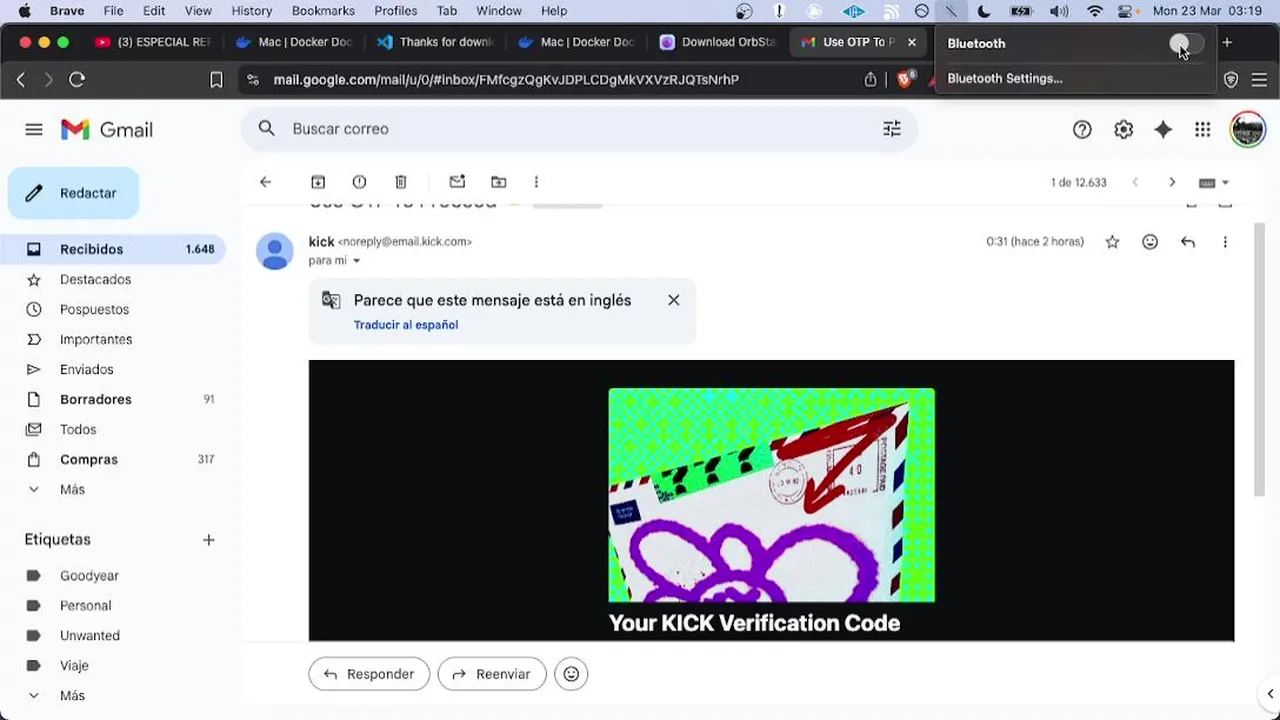Open search filter options in search bar
1280x720 pixels.
(892, 129)
